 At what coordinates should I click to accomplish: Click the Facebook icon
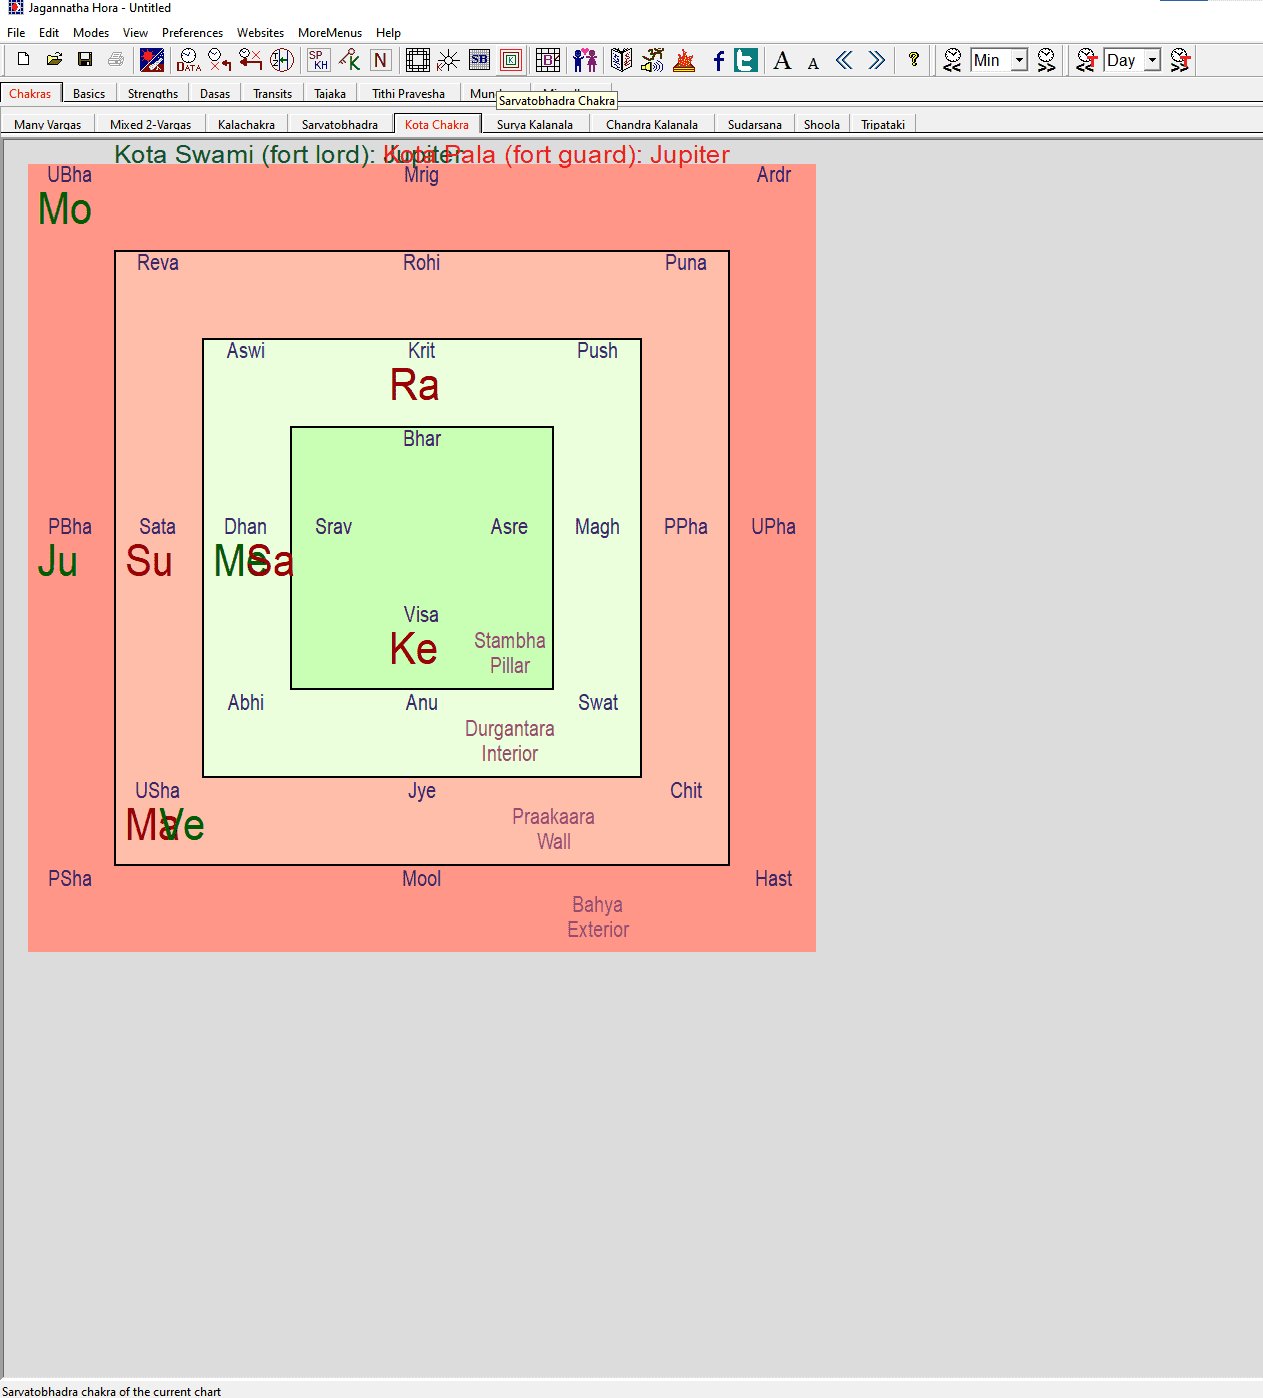pos(718,60)
